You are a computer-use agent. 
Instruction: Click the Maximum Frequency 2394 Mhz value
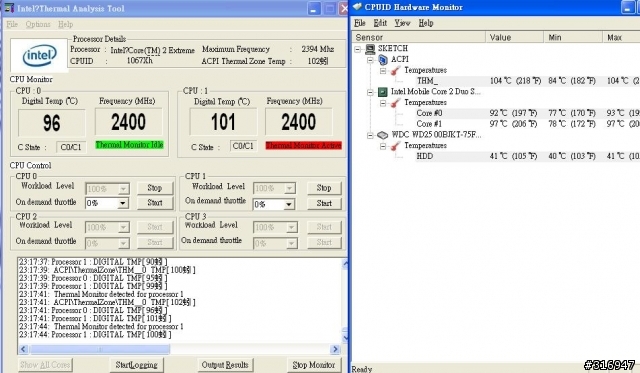tap(318, 49)
